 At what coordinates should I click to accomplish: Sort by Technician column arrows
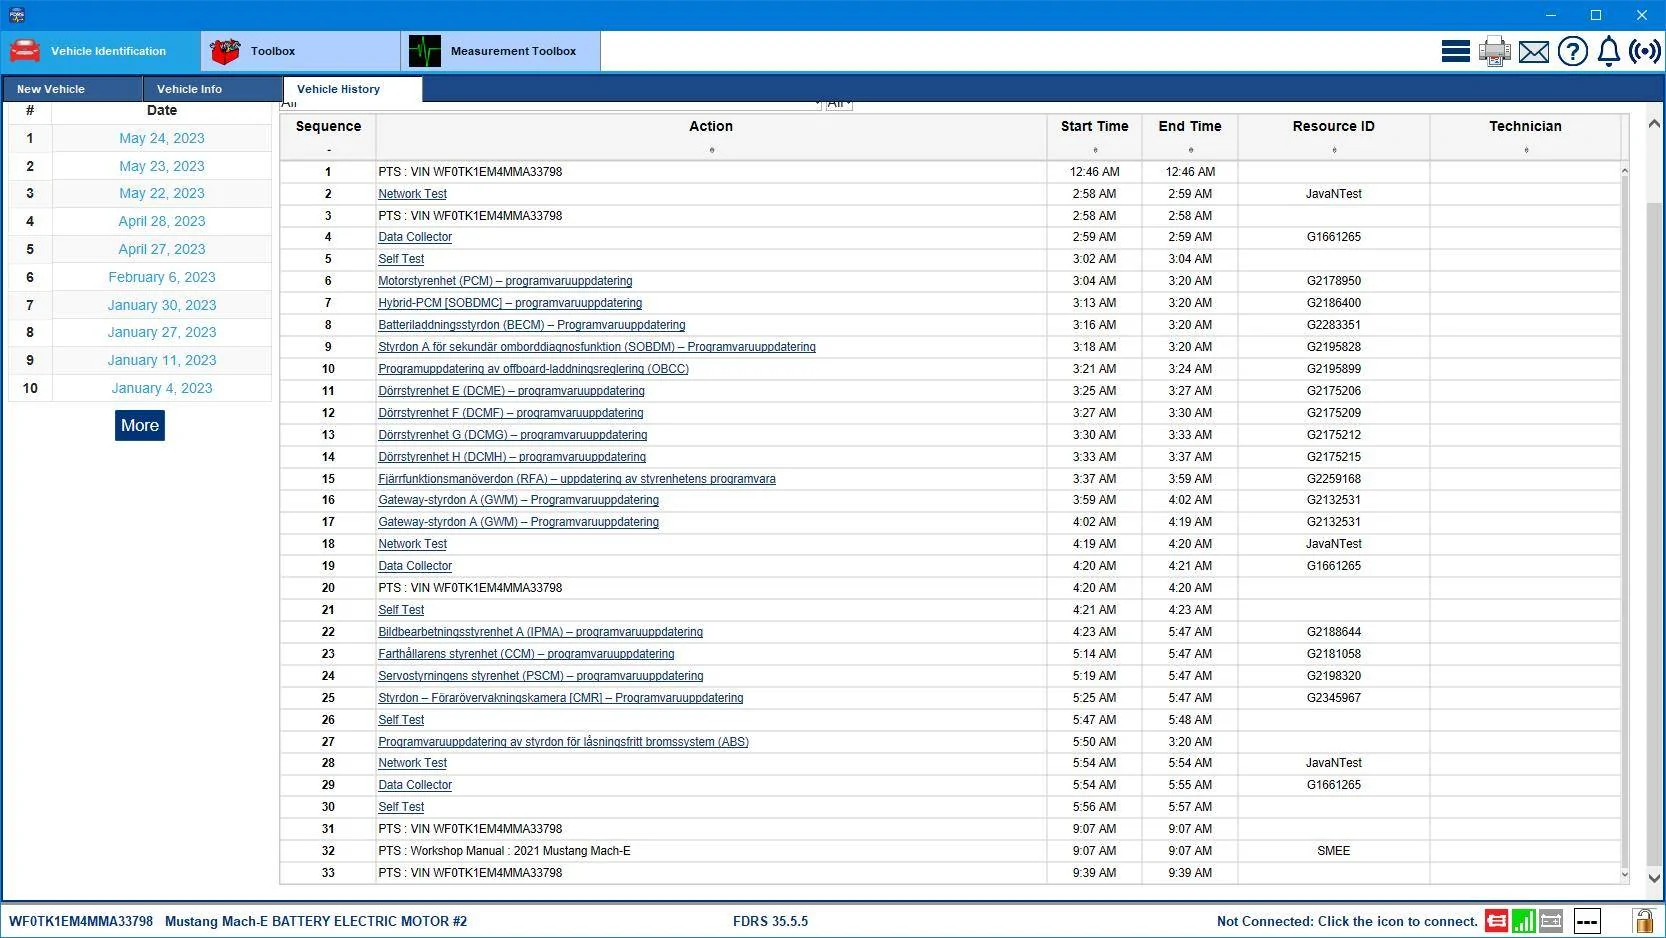pos(1526,150)
